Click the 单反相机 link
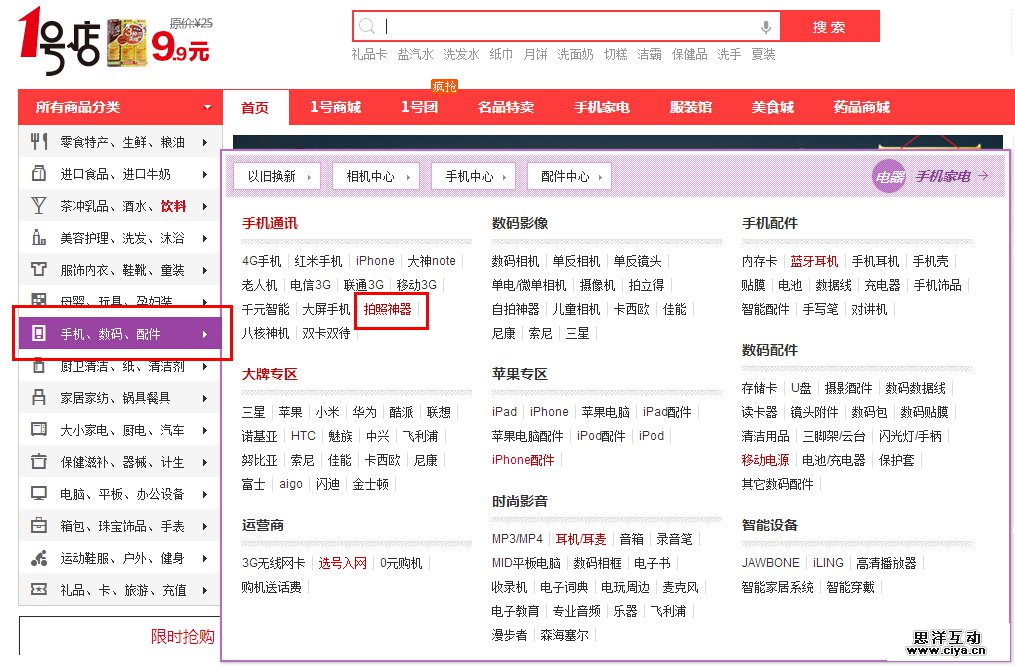This screenshot has width=1015, height=666. 576,261
